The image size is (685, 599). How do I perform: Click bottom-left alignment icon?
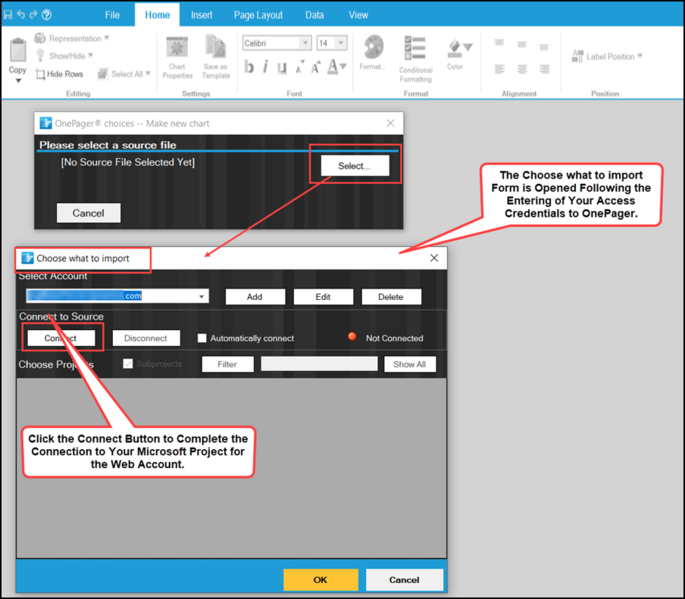(x=499, y=69)
